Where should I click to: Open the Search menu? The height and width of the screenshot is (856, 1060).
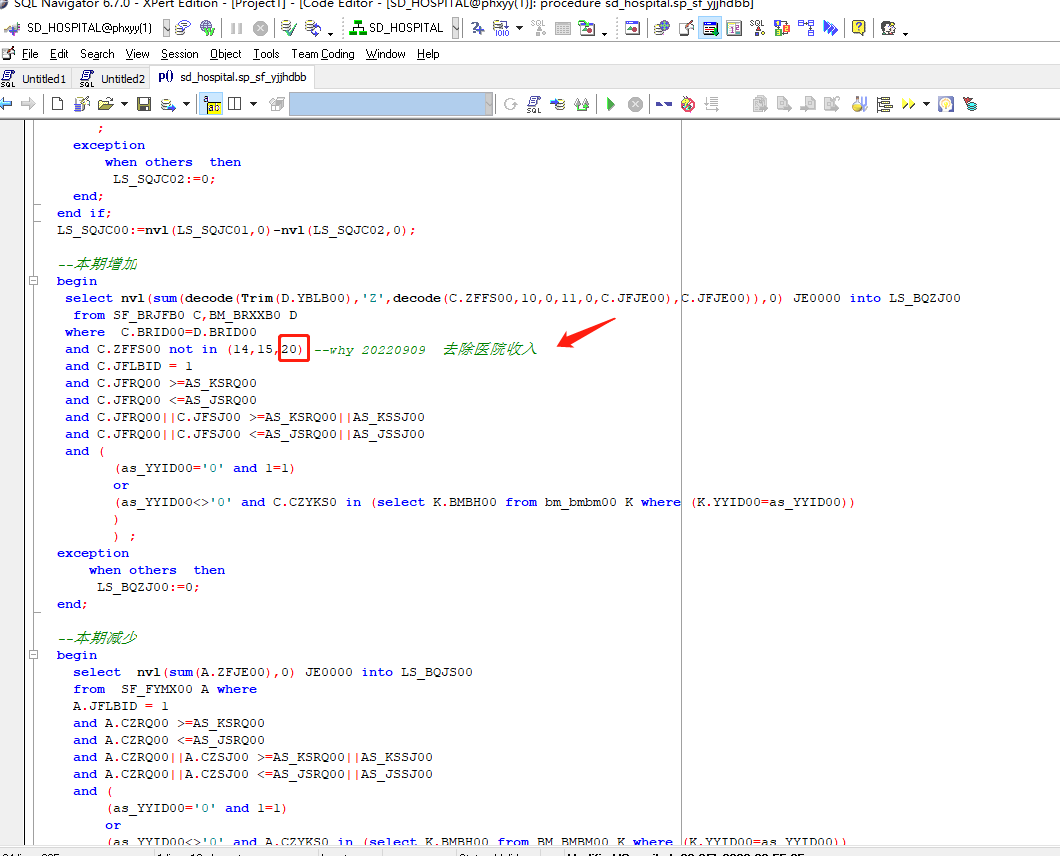point(97,54)
